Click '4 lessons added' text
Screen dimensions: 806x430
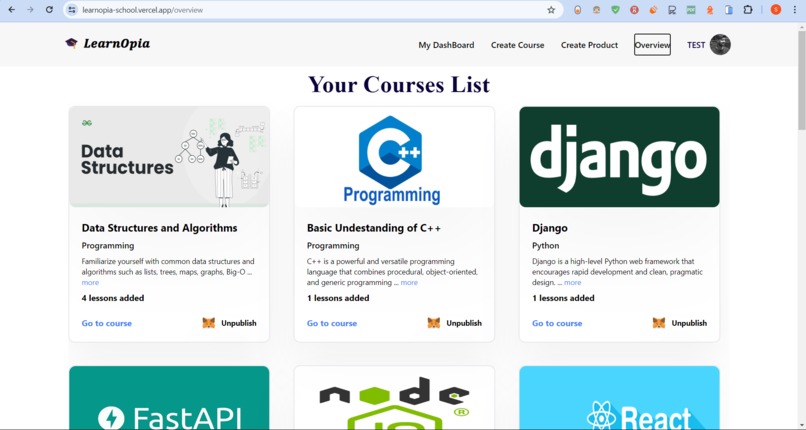click(113, 298)
